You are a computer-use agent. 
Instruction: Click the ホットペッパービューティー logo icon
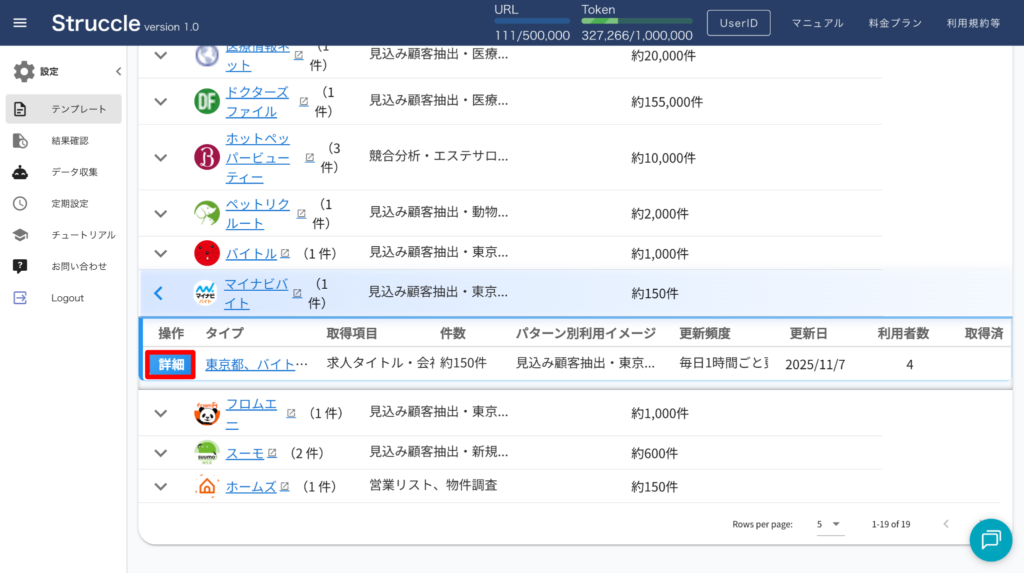click(207, 157)
